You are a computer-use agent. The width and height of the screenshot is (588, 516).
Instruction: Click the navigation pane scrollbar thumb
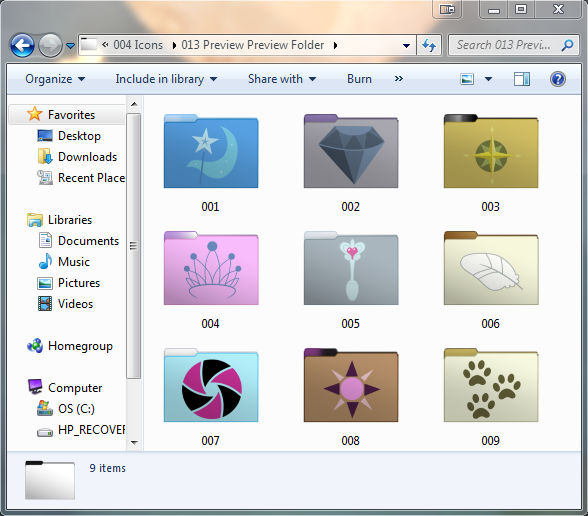click(134, 246)
